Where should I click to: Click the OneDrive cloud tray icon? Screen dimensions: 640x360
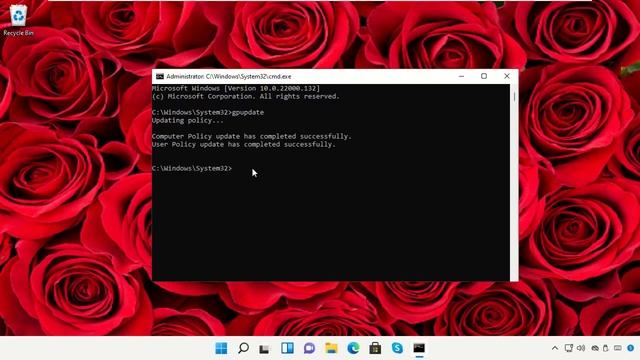(x=595, y=348)
